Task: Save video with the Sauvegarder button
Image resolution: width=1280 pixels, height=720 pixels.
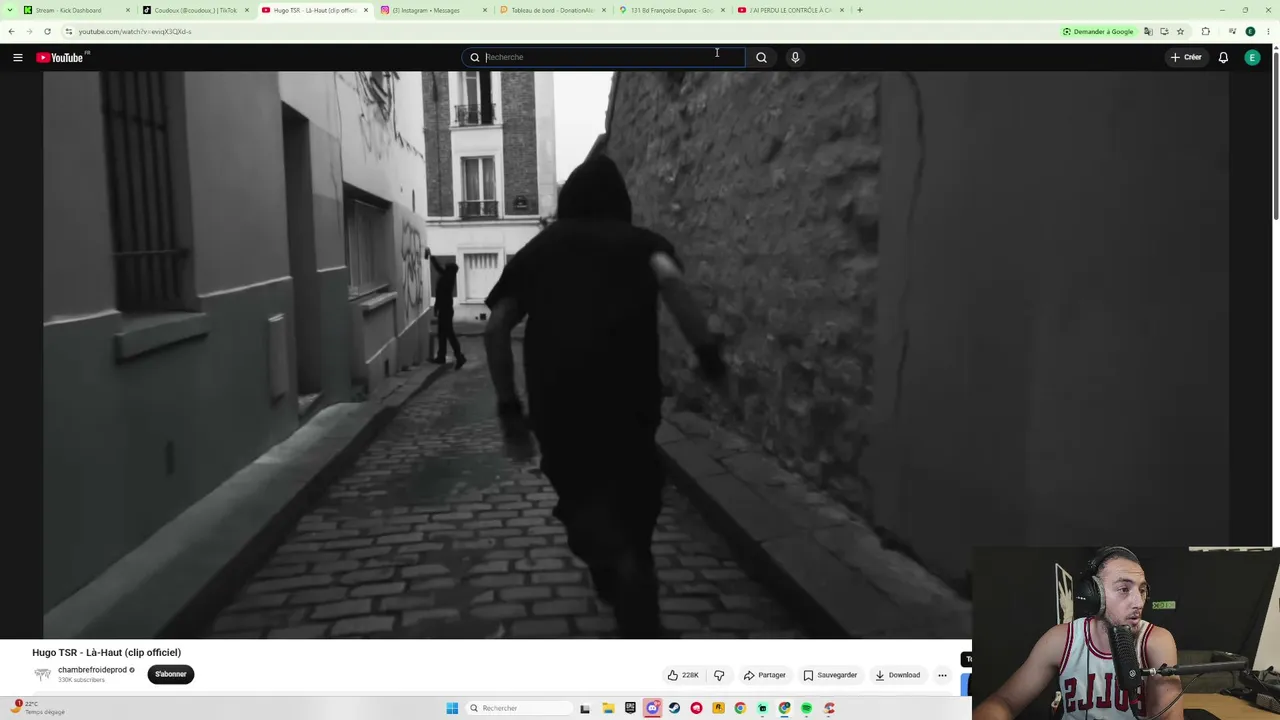Action: 830,675
